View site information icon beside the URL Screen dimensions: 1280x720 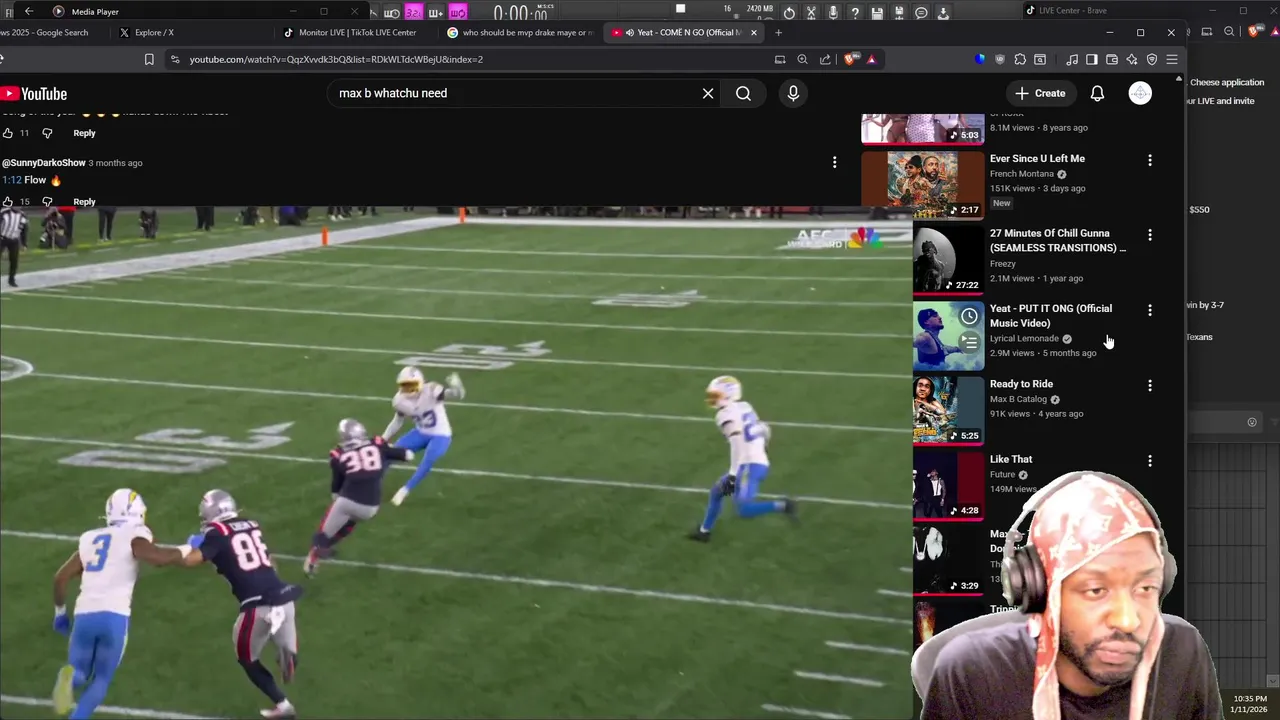pyautogui.click(x=175, y=59)
